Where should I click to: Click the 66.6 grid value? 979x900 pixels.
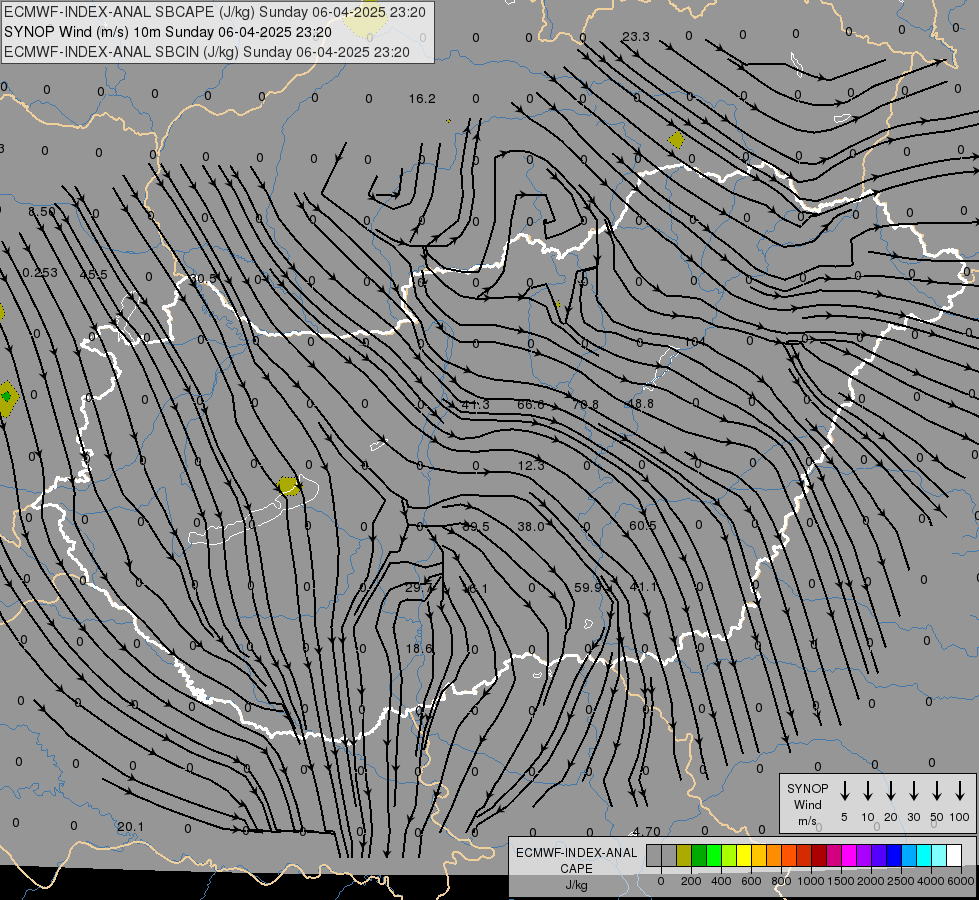tap(531, 405)
